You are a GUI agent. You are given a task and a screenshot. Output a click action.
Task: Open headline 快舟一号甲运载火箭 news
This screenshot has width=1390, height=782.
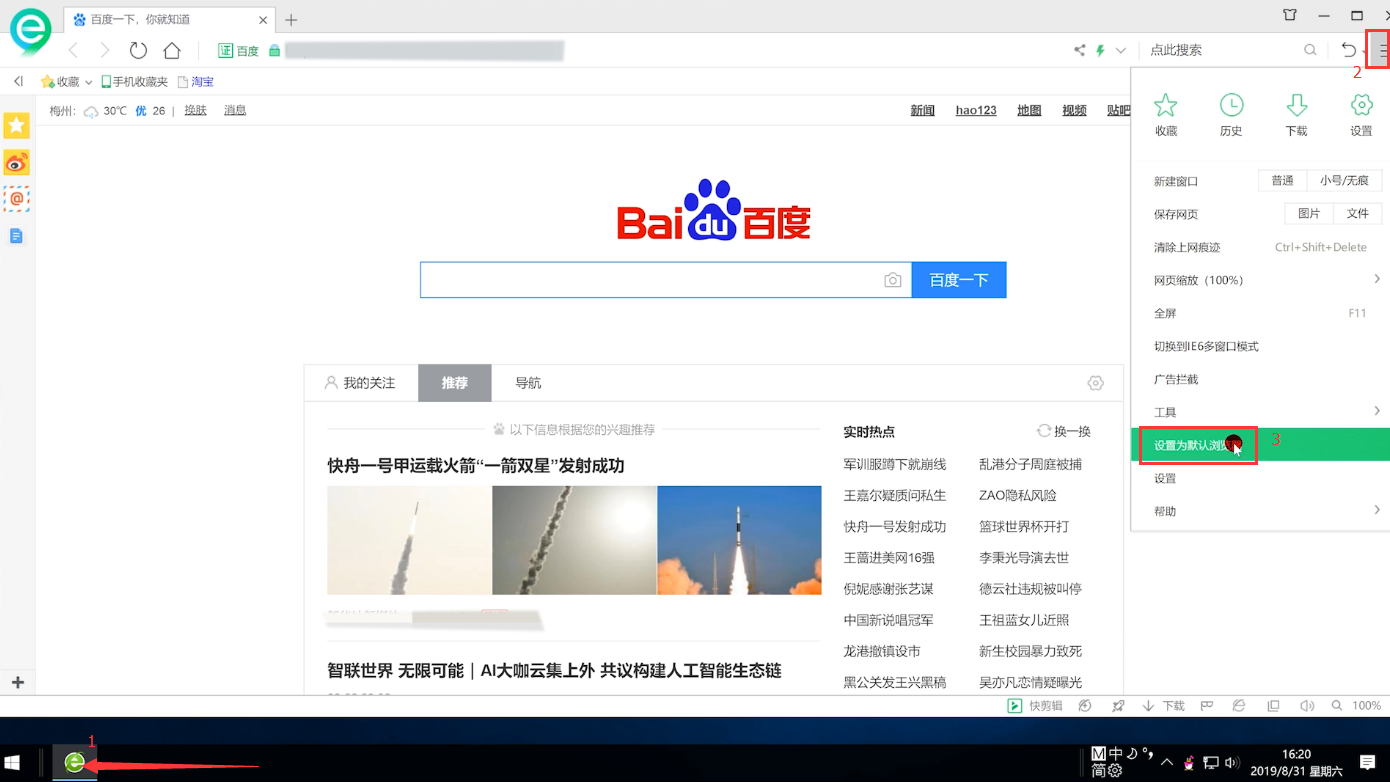click(x=476, y=466)
